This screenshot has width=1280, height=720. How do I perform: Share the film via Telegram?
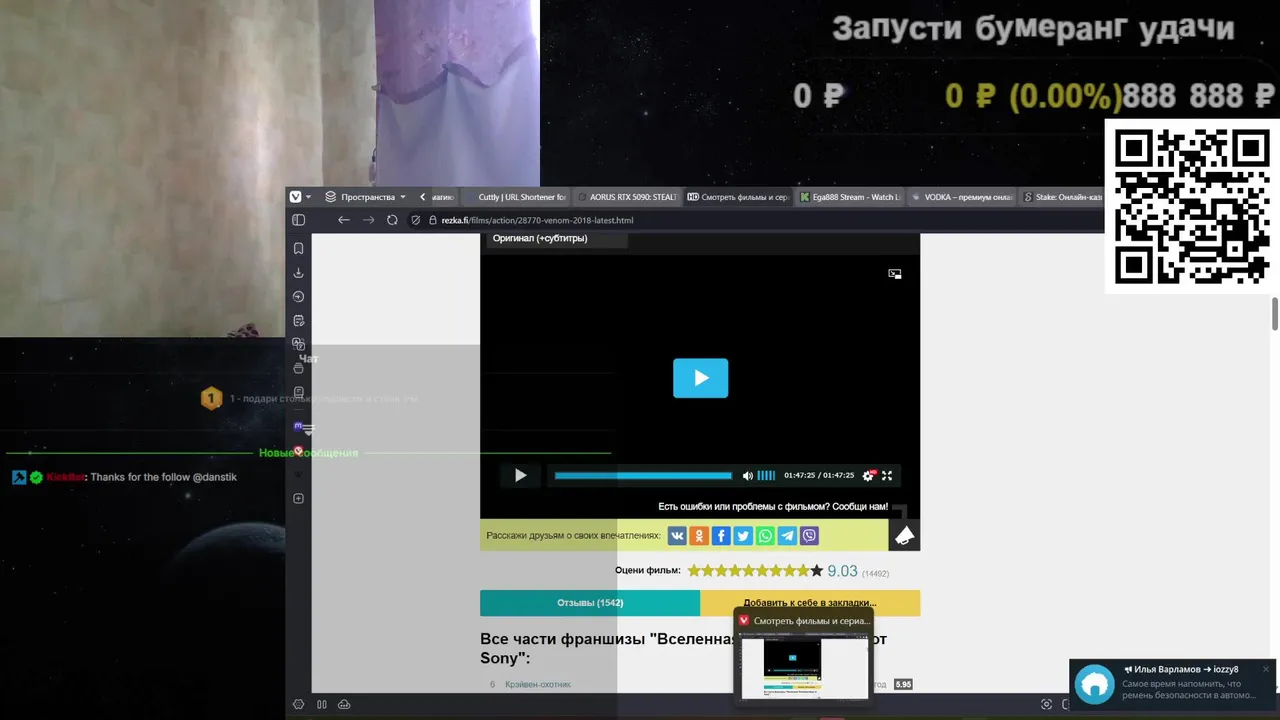787,536
